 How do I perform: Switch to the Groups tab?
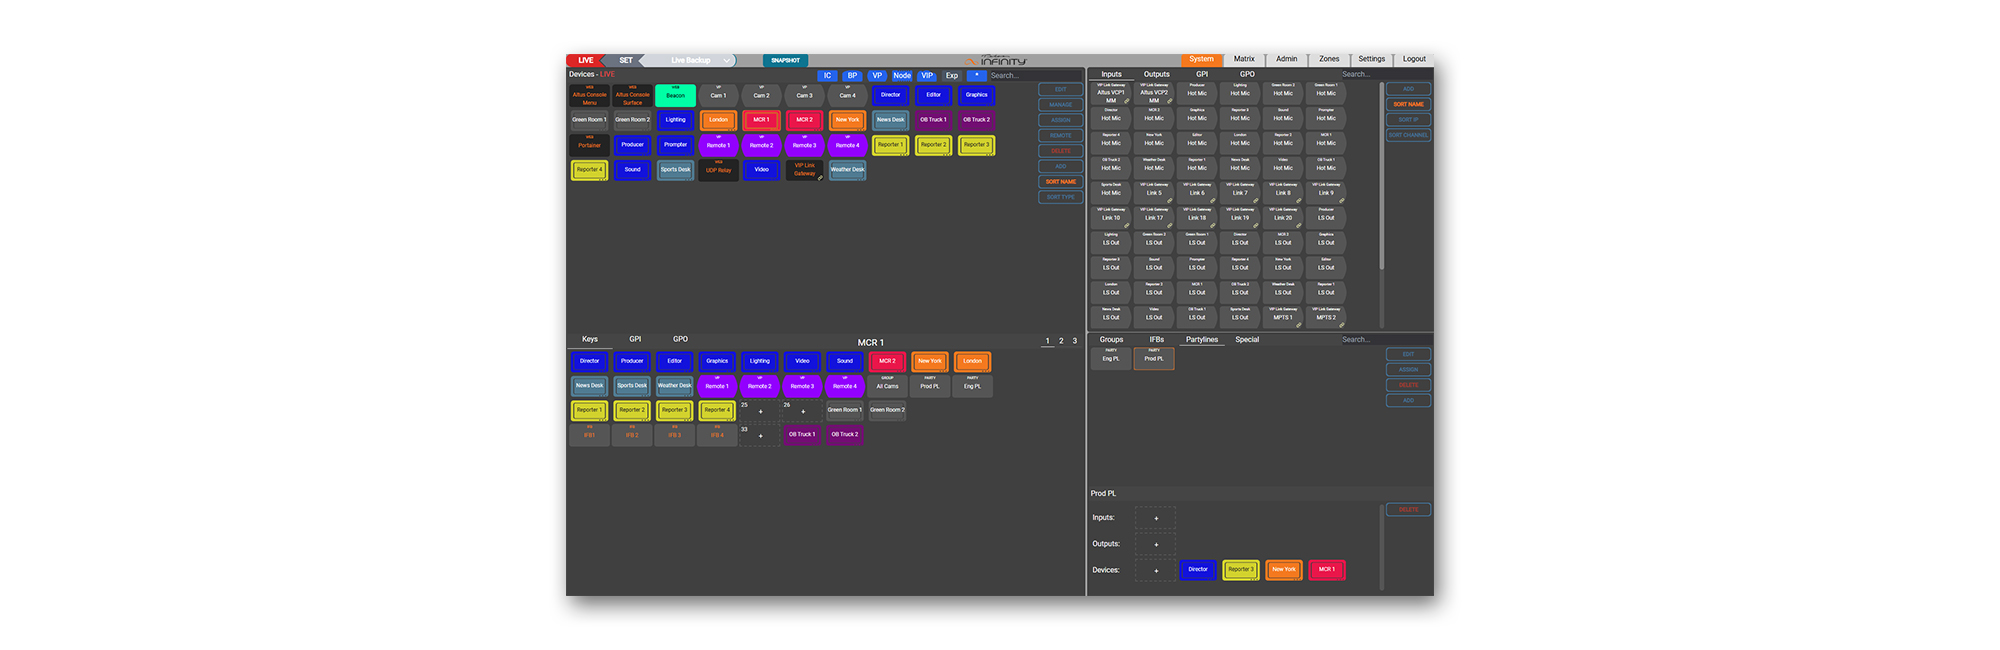click(x=1111, y=340)
